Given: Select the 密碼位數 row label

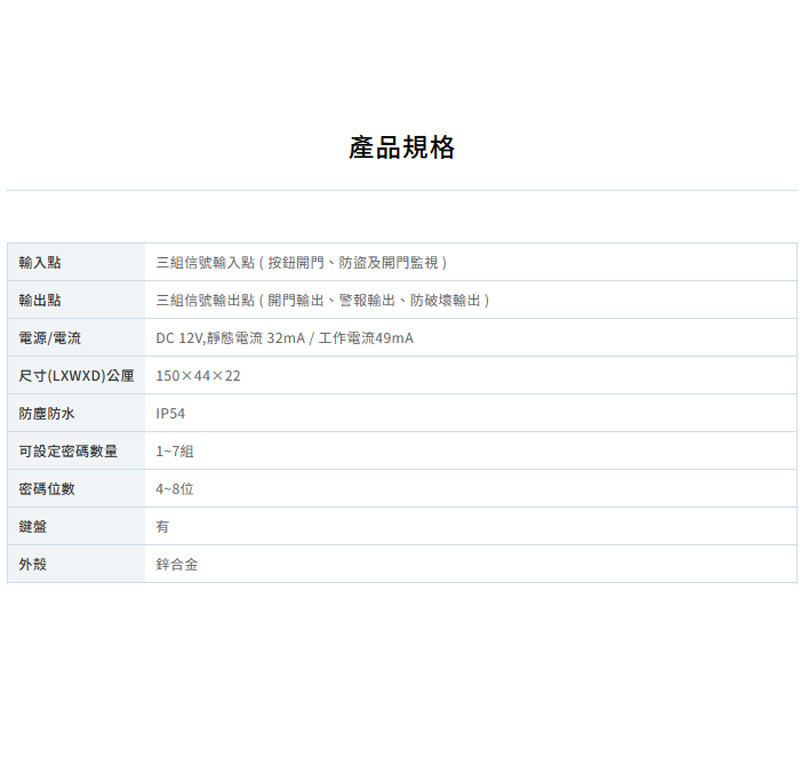Looking at the screenshot, I should [x=47, y=489].
